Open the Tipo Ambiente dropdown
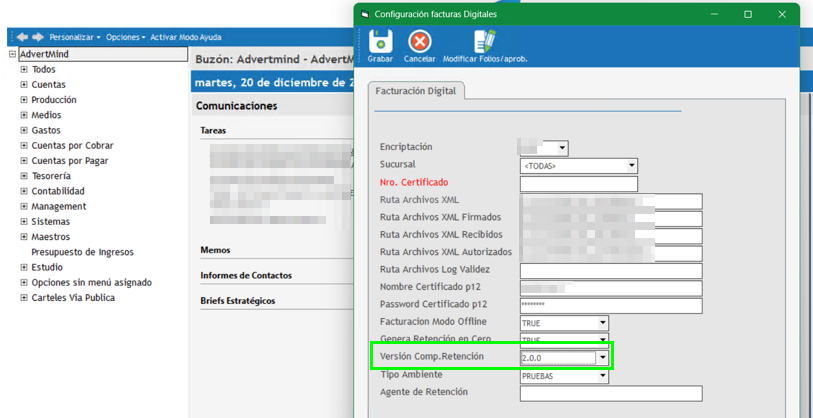813x418 pixels. [602, 375]
